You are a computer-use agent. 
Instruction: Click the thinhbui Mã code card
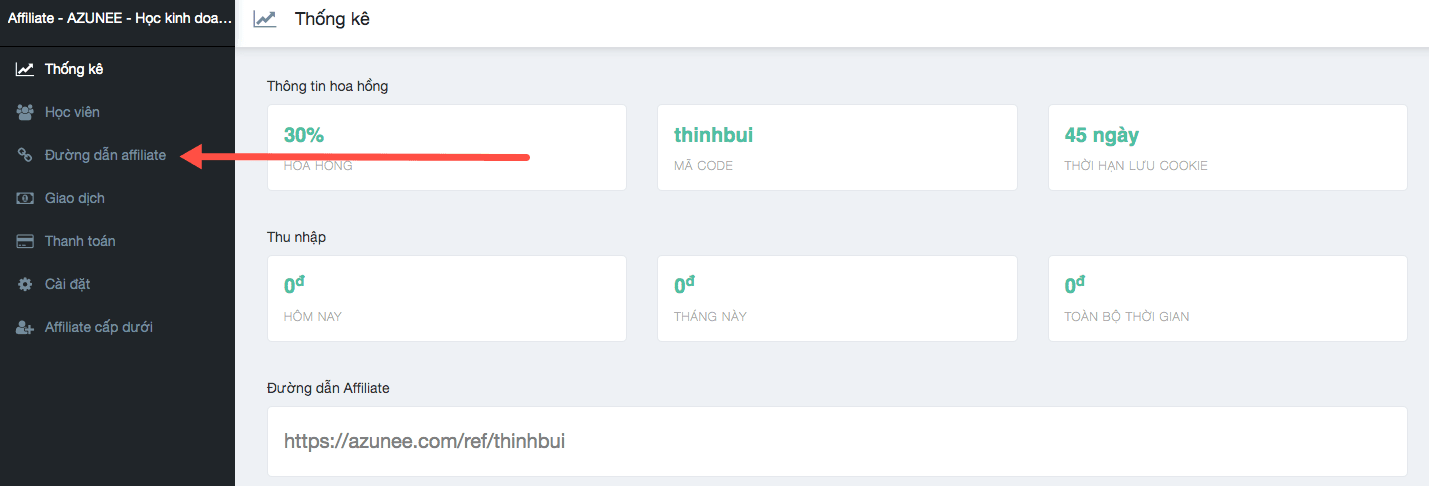tap(837, 148)
